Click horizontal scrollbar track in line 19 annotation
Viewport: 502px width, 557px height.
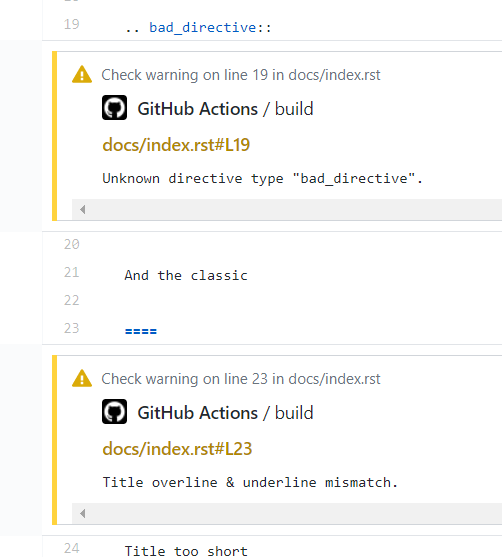(x=287, y=210)
